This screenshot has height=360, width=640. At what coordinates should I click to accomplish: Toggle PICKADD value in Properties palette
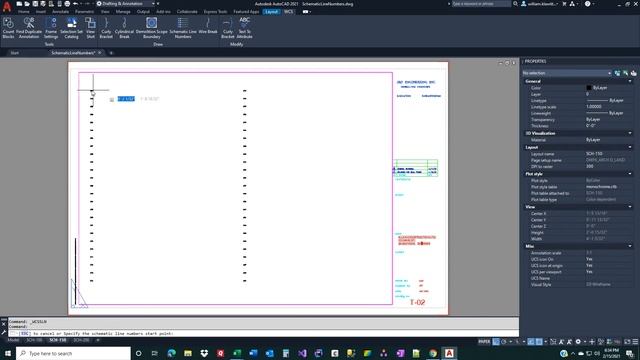[x=618, y=73]
